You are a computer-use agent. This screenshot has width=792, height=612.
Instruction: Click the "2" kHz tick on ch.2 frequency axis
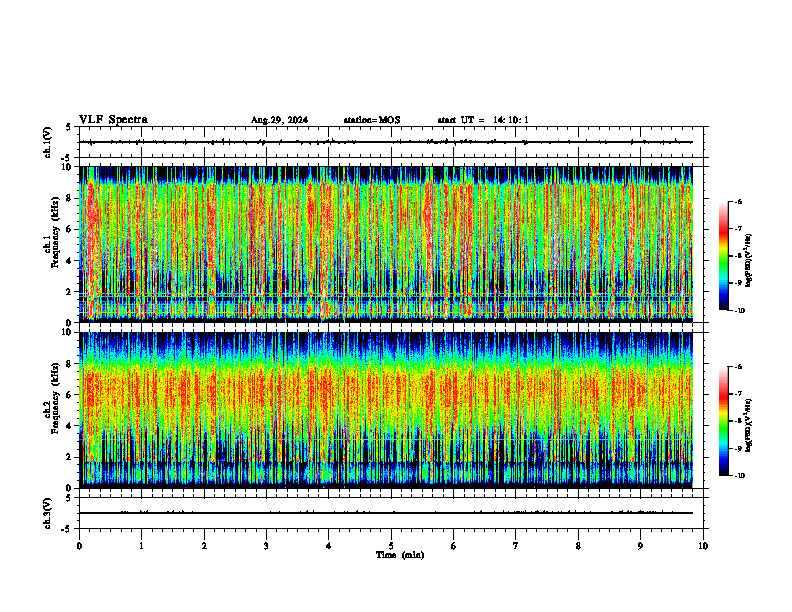coord(69,457)
